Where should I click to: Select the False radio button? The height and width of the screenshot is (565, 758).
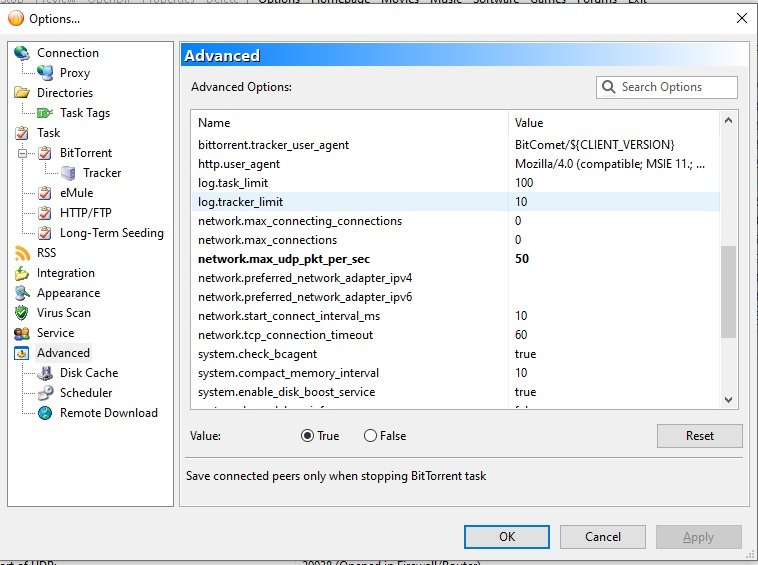[x=370, y=436]
